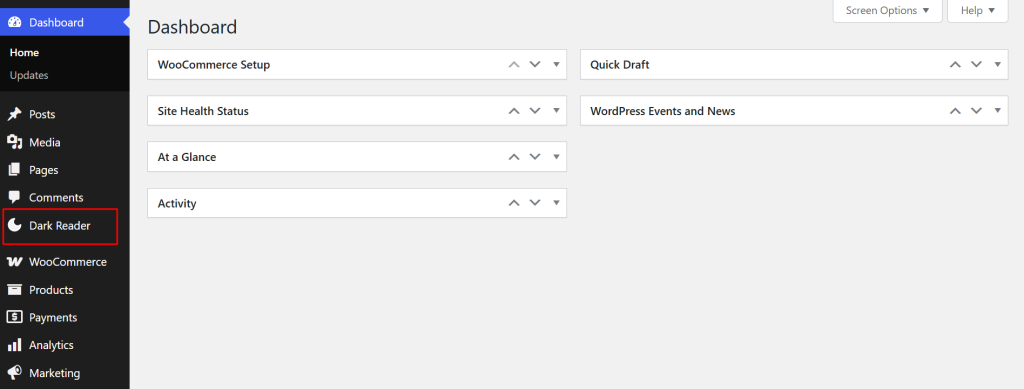
Task: Move WordPress Events and News widget down
Action: [x=976, y=111]
